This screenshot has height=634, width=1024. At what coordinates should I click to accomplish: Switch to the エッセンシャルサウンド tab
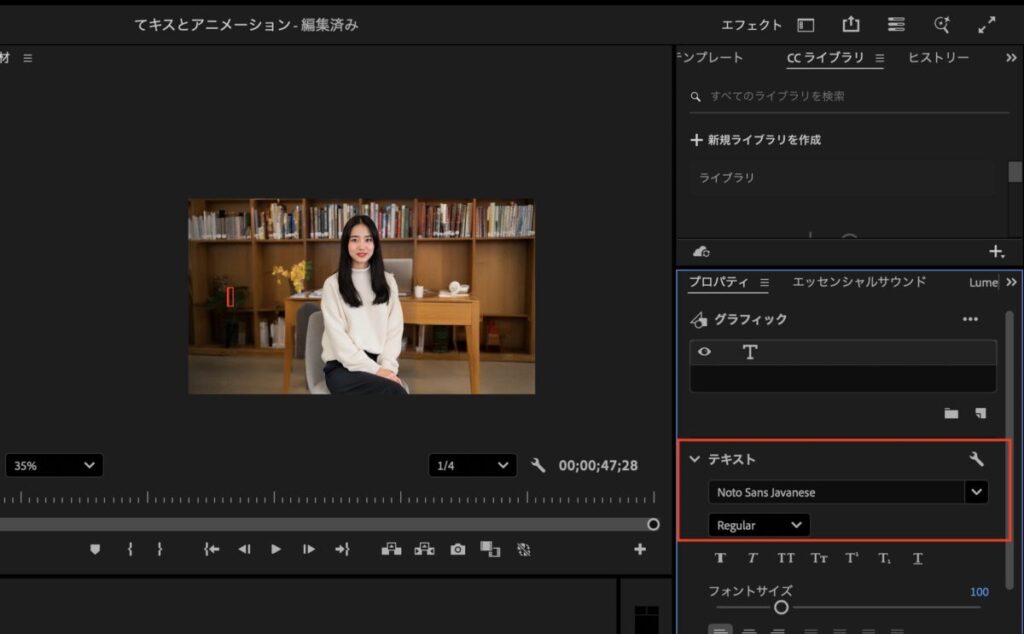859,282
